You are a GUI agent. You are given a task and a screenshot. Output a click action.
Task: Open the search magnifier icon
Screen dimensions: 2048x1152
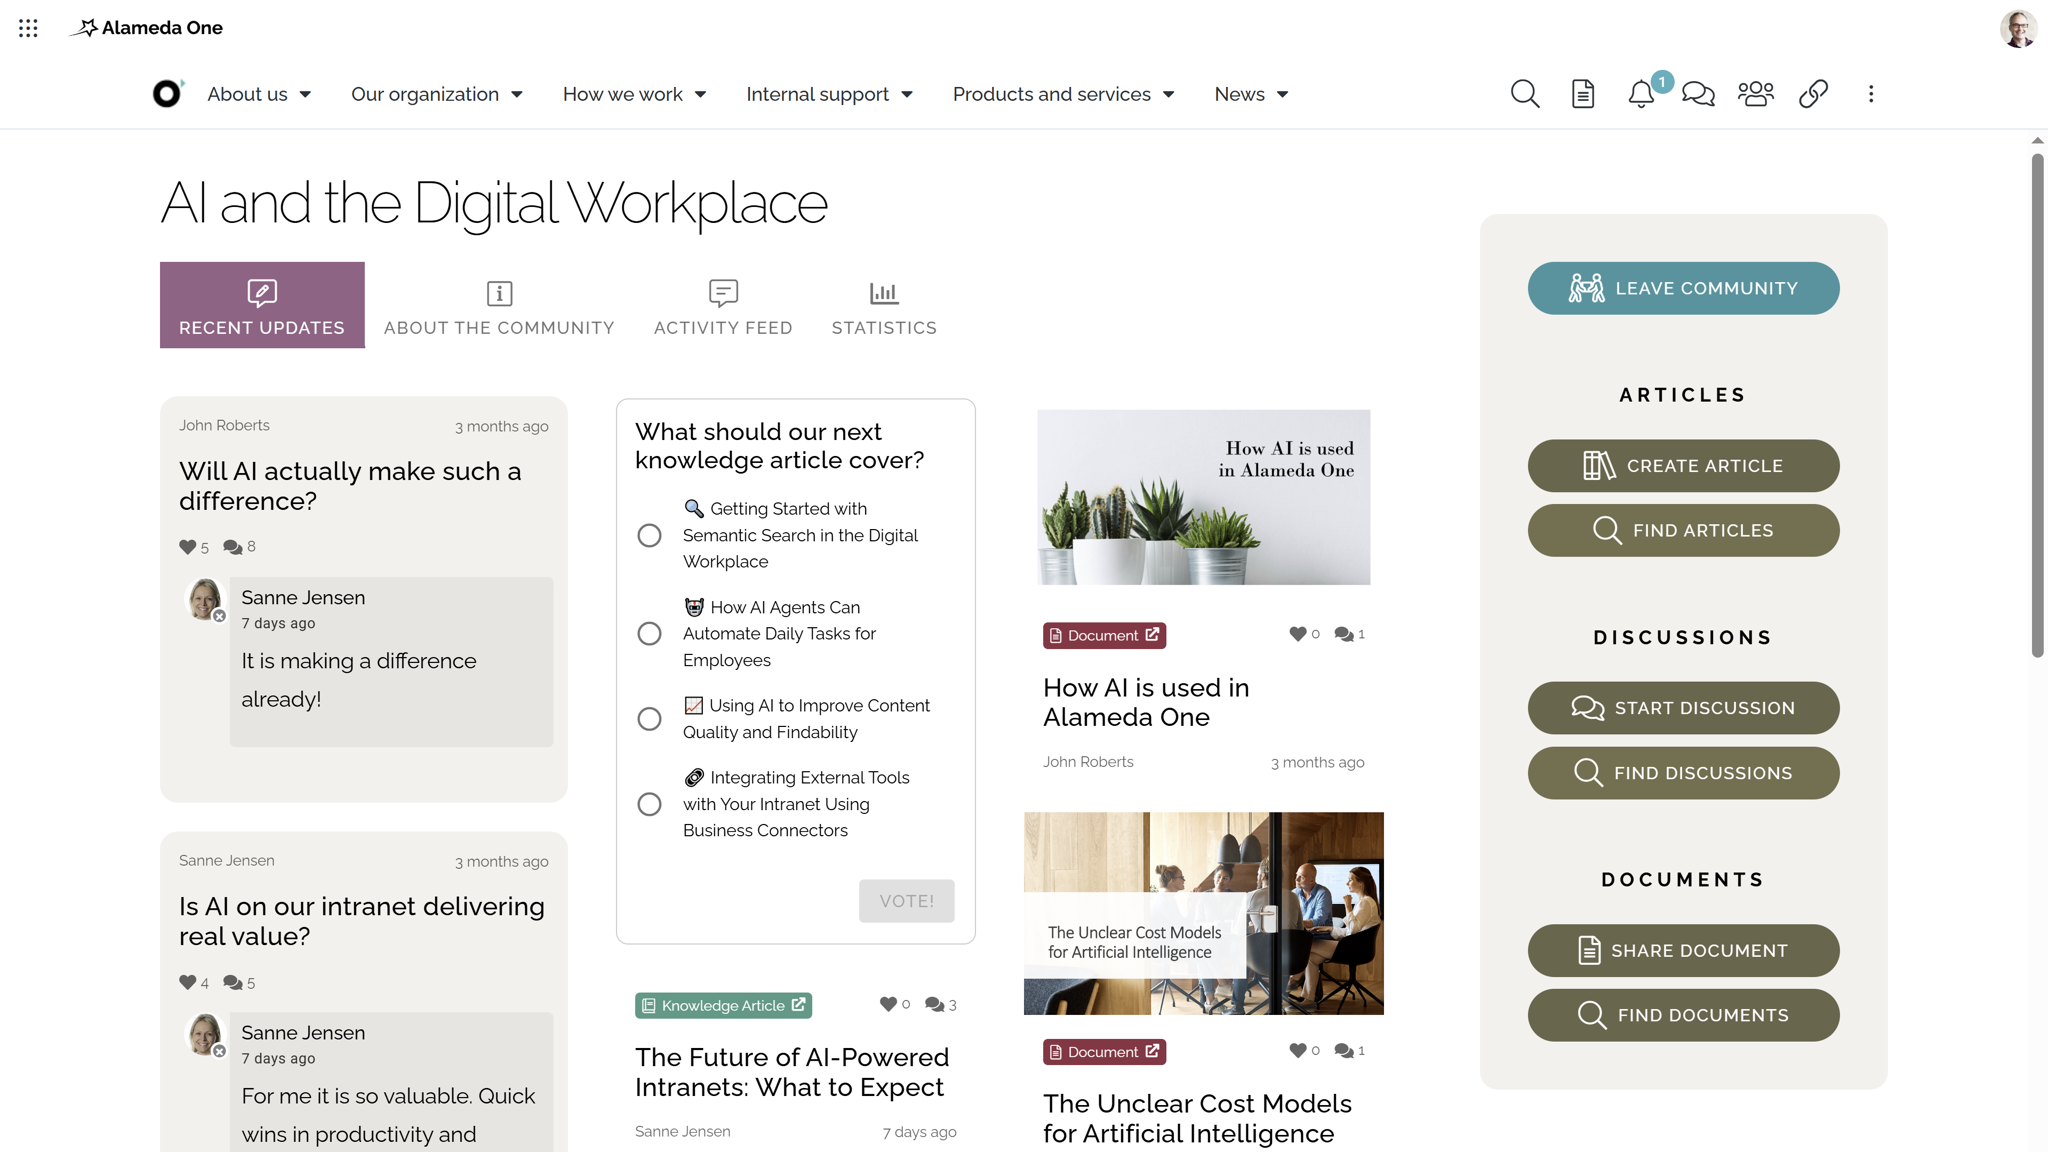pyautogui.click(x=1524, y=94)
